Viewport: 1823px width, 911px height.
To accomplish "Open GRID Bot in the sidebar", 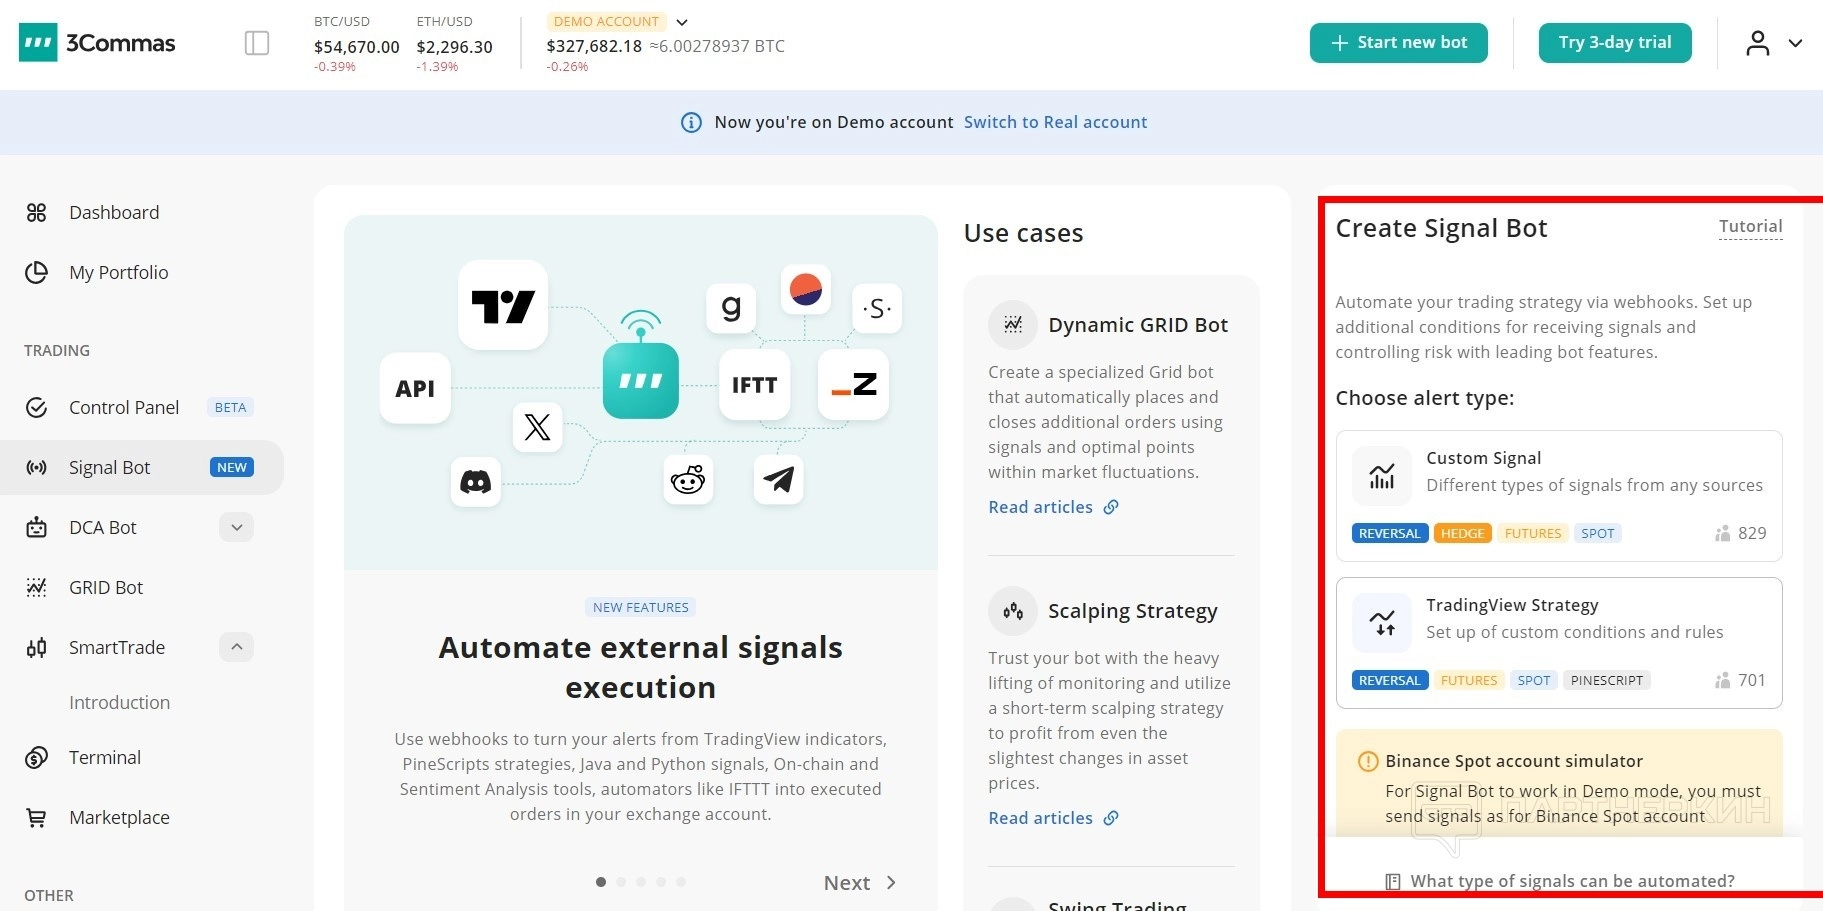I will point(106,587).
